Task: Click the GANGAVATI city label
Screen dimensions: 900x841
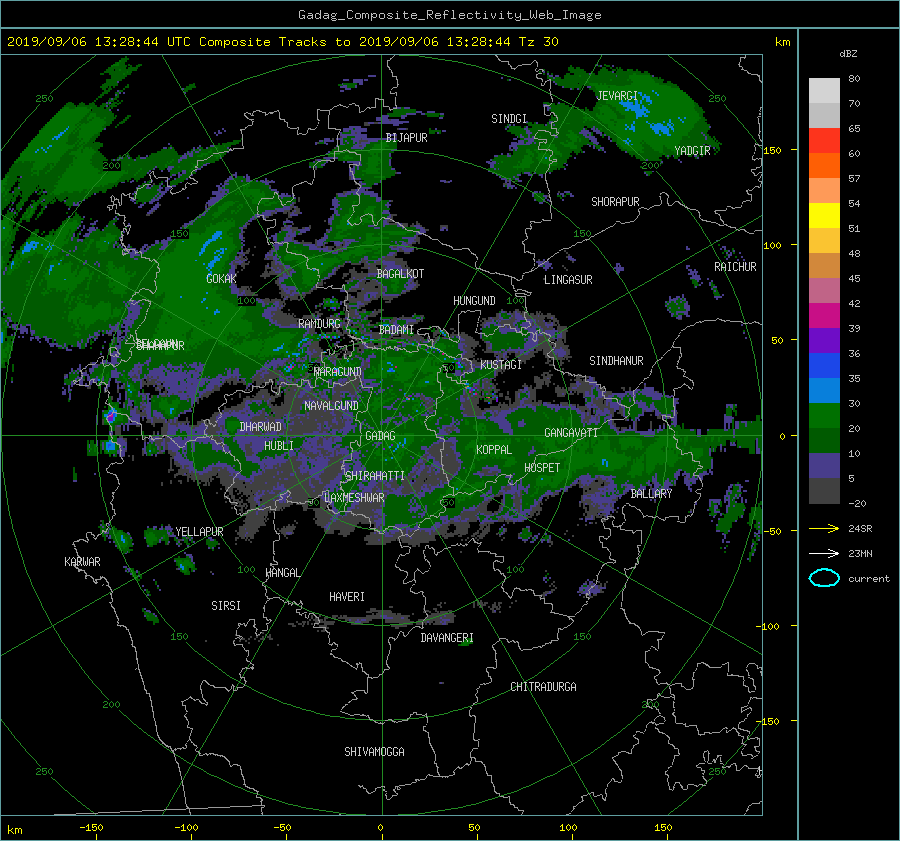Action: pos(571,432)
